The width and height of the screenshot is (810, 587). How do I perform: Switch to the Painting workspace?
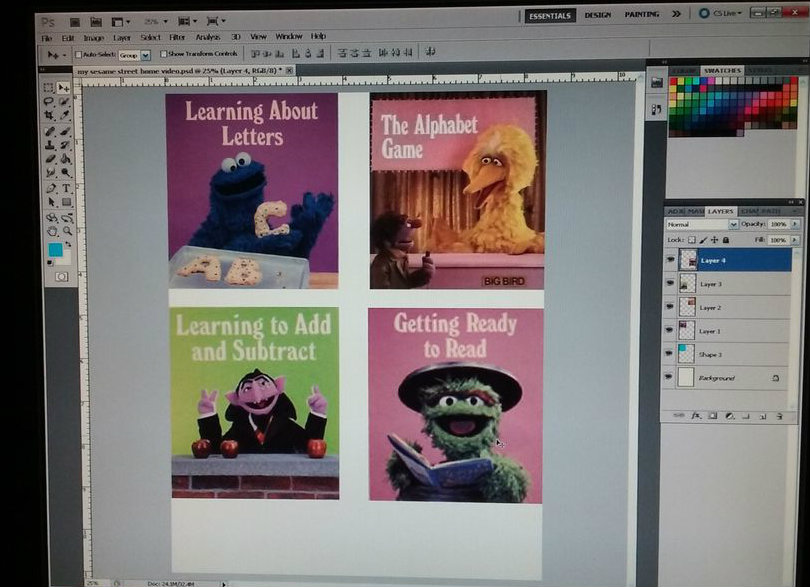tap(642, 14)
